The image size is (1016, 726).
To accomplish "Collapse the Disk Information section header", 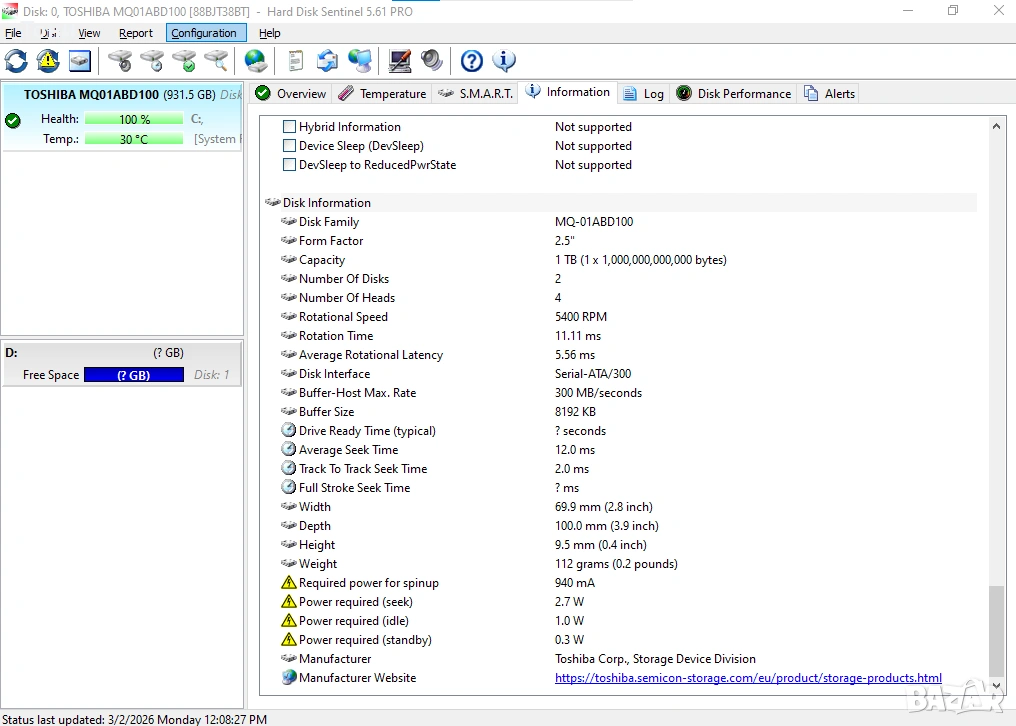I will pos(326,203).
